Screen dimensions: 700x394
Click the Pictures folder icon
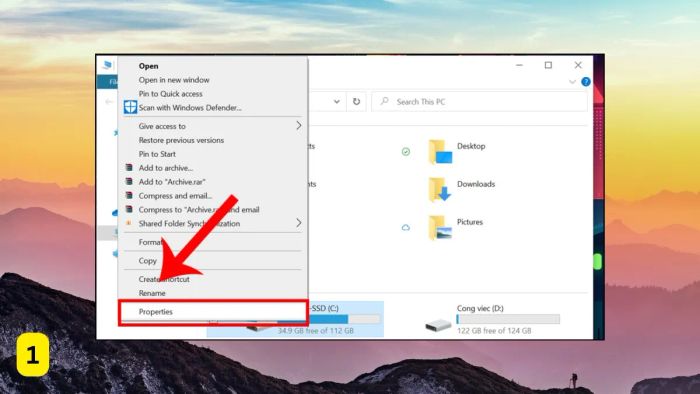tap(440, 227)
